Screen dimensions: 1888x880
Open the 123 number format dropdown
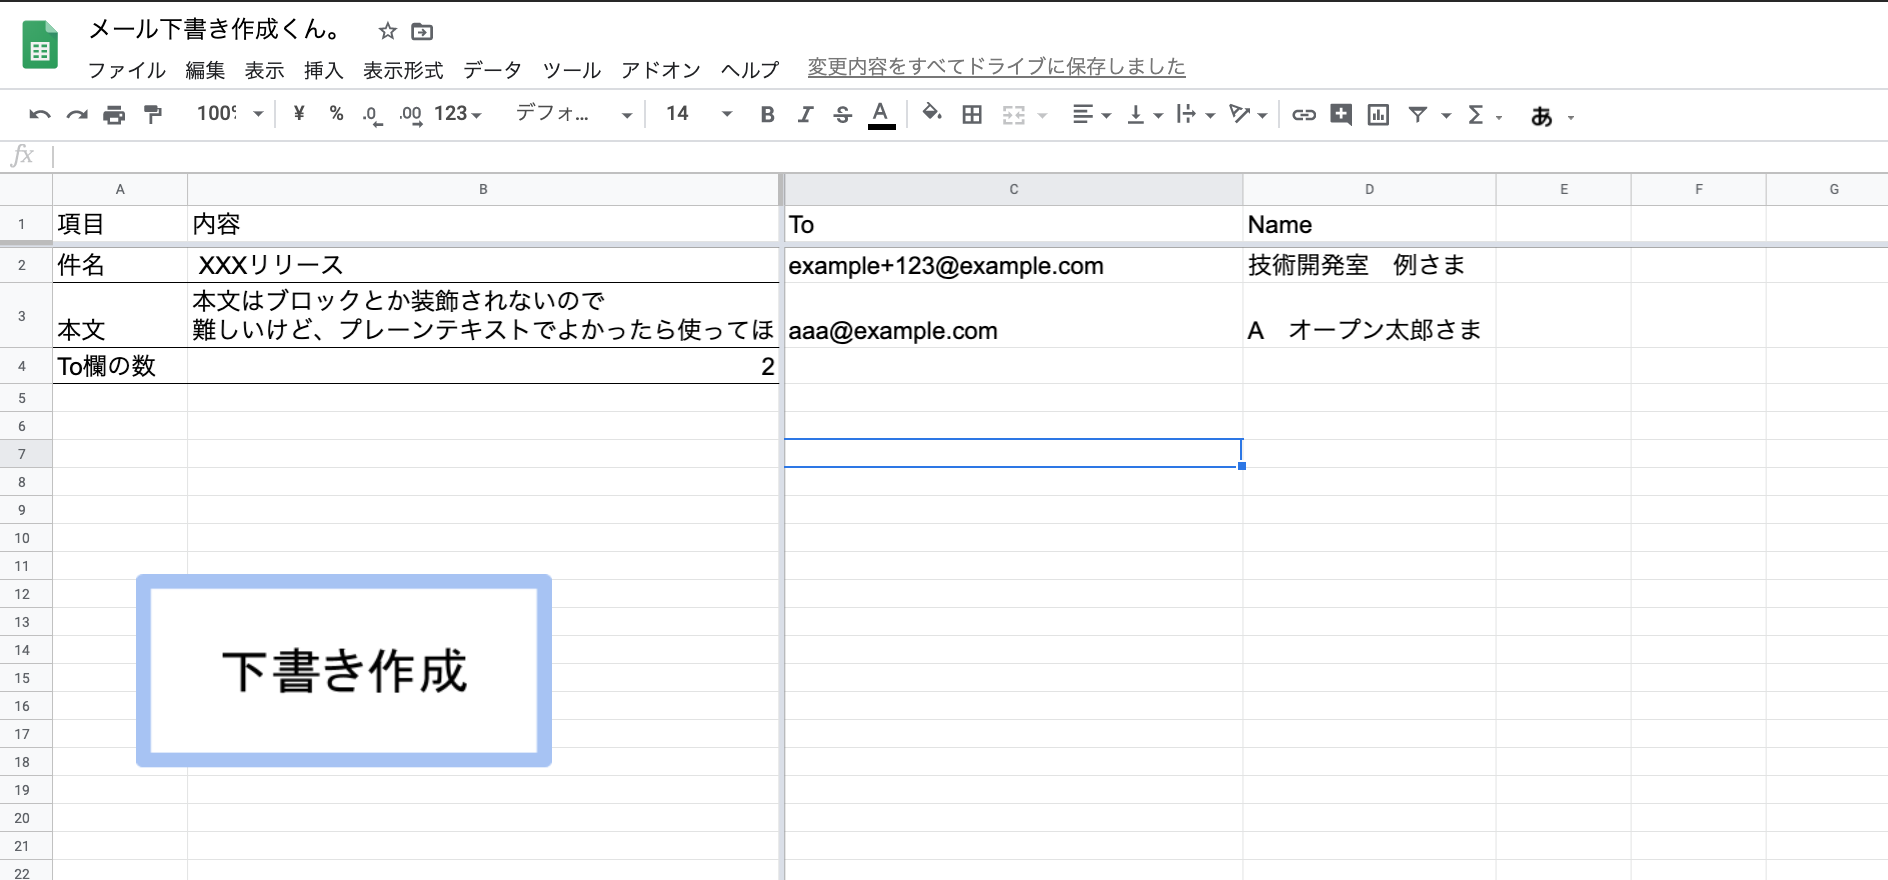pos(458,114)
